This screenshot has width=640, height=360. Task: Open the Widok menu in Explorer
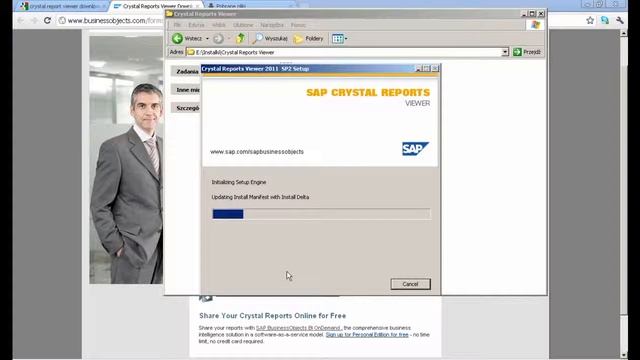click(x=219, y=25)
